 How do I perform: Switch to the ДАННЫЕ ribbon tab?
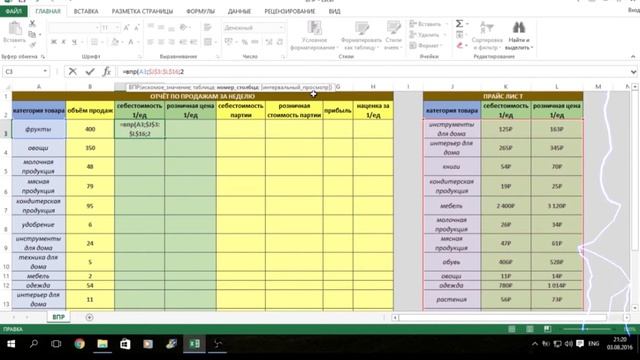(239, 11)
